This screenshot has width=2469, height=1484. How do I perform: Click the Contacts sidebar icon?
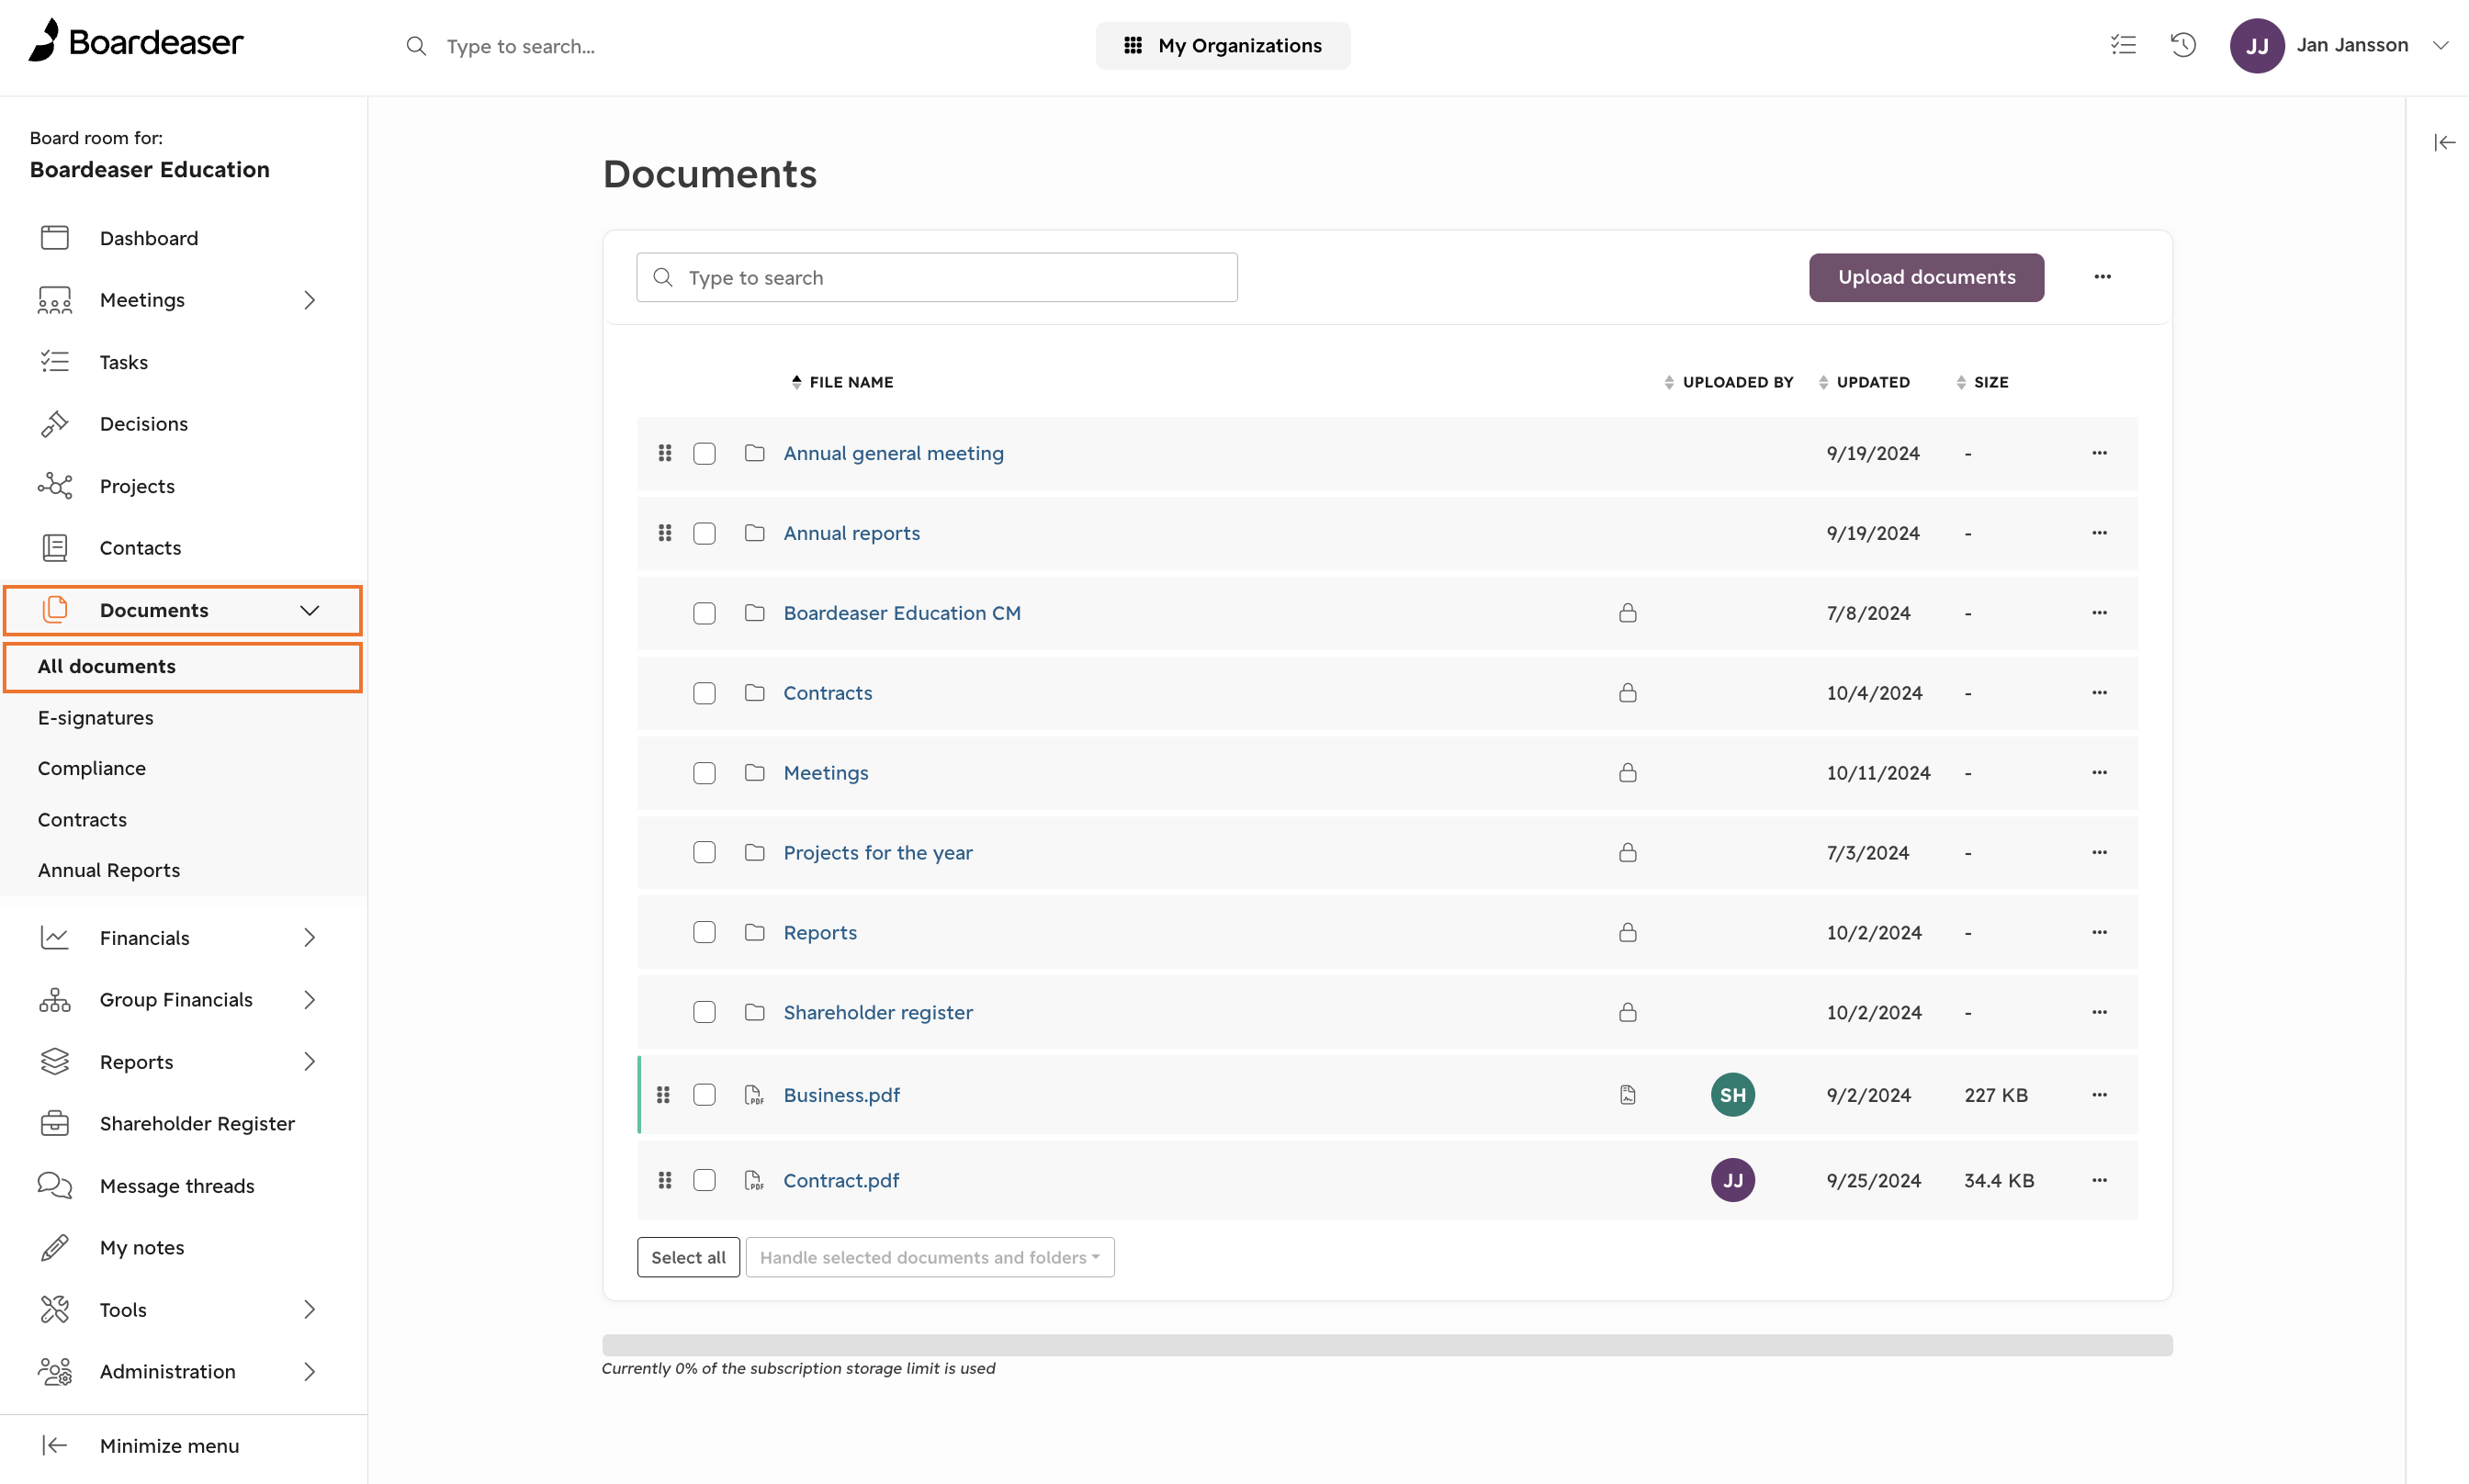[x=55, y=548]
